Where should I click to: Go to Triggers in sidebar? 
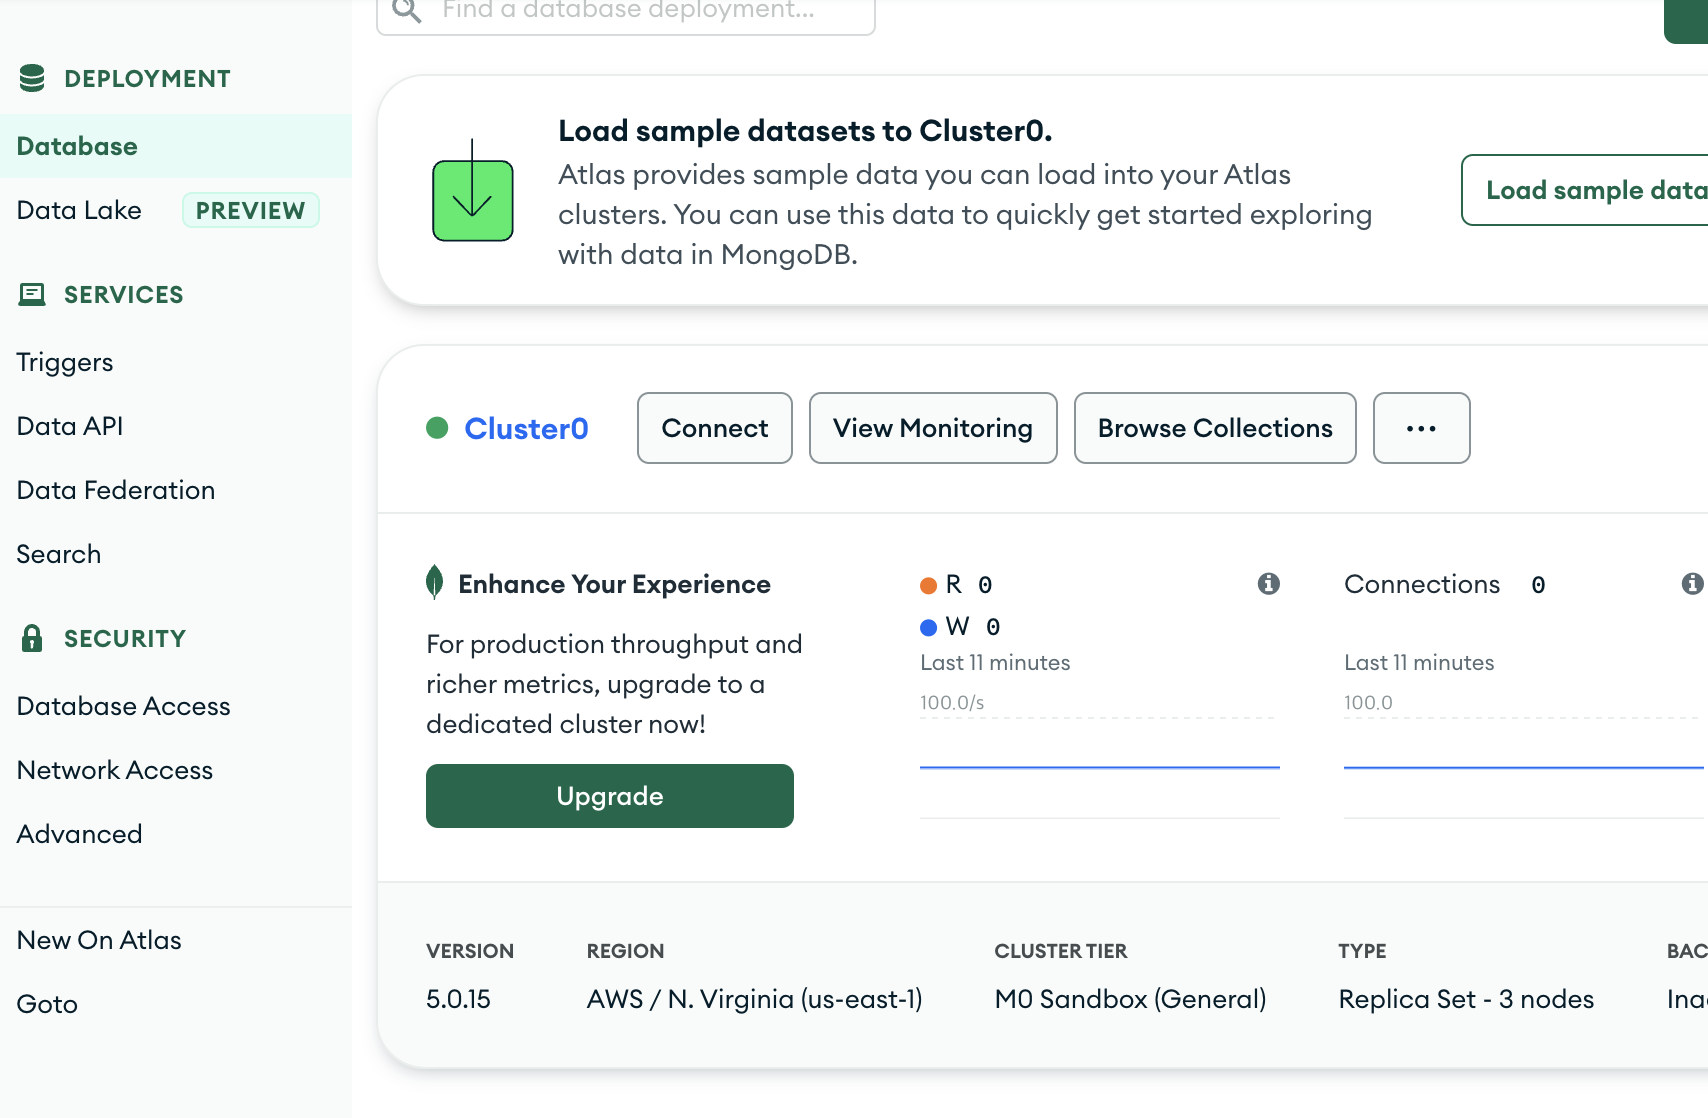tap(65, 362)
